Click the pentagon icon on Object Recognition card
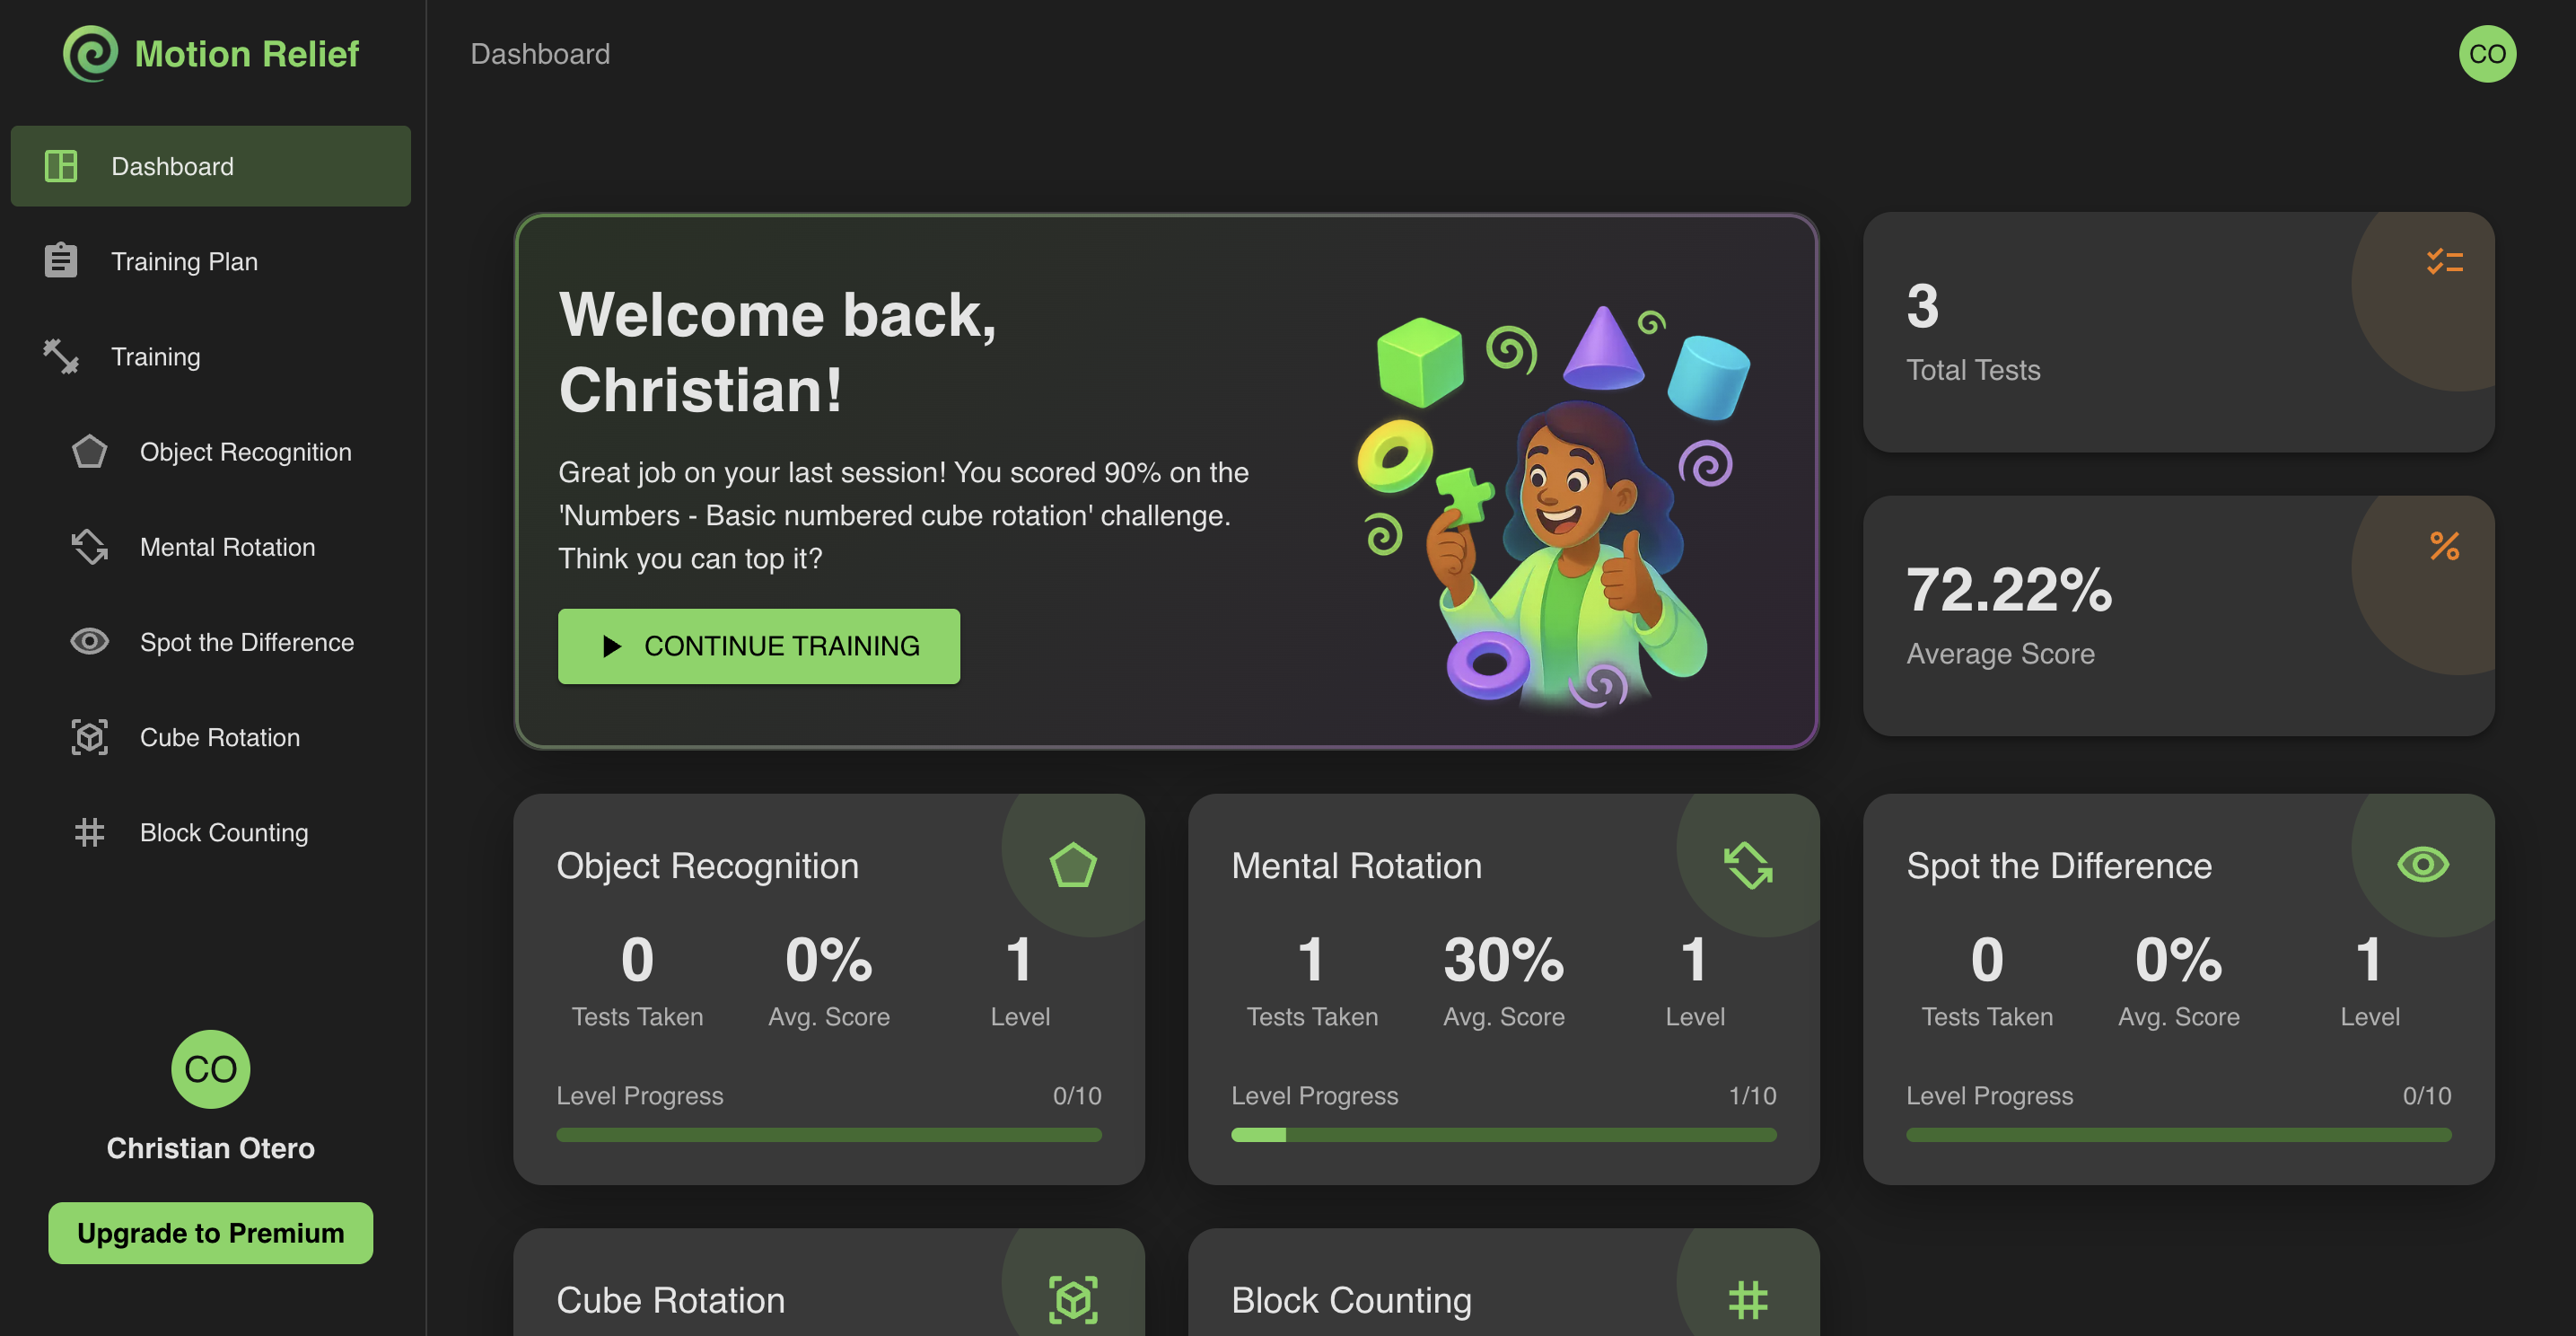This screenshot has width=2576, height=1336. tap(1073, 865)
